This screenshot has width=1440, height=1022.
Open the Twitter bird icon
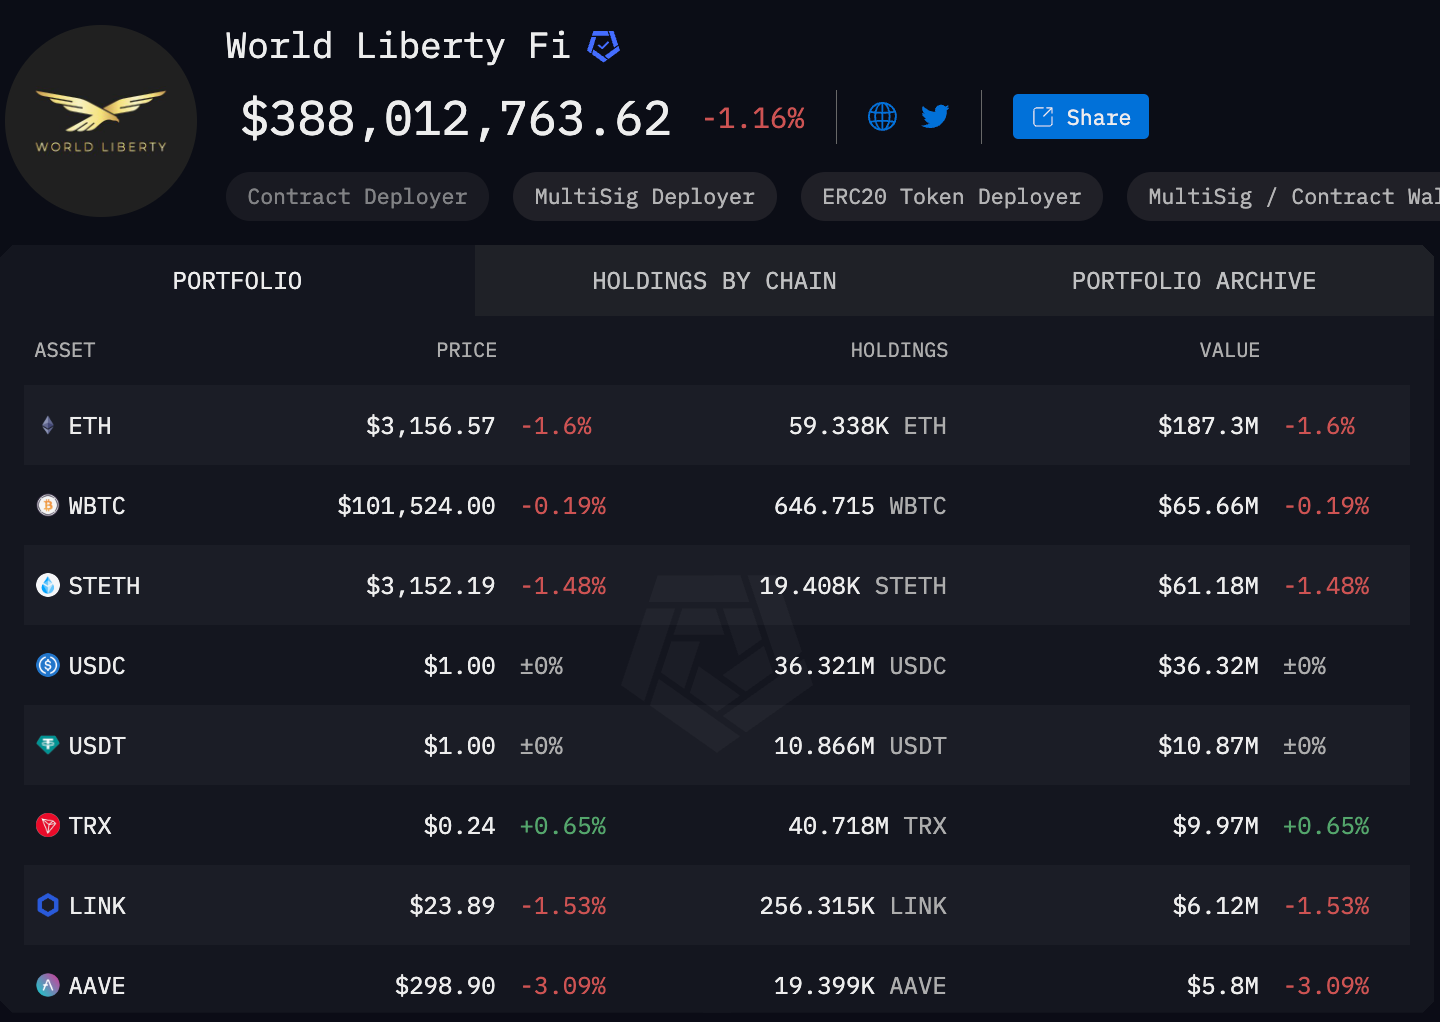pyautogui.click(x=935, y=116)
